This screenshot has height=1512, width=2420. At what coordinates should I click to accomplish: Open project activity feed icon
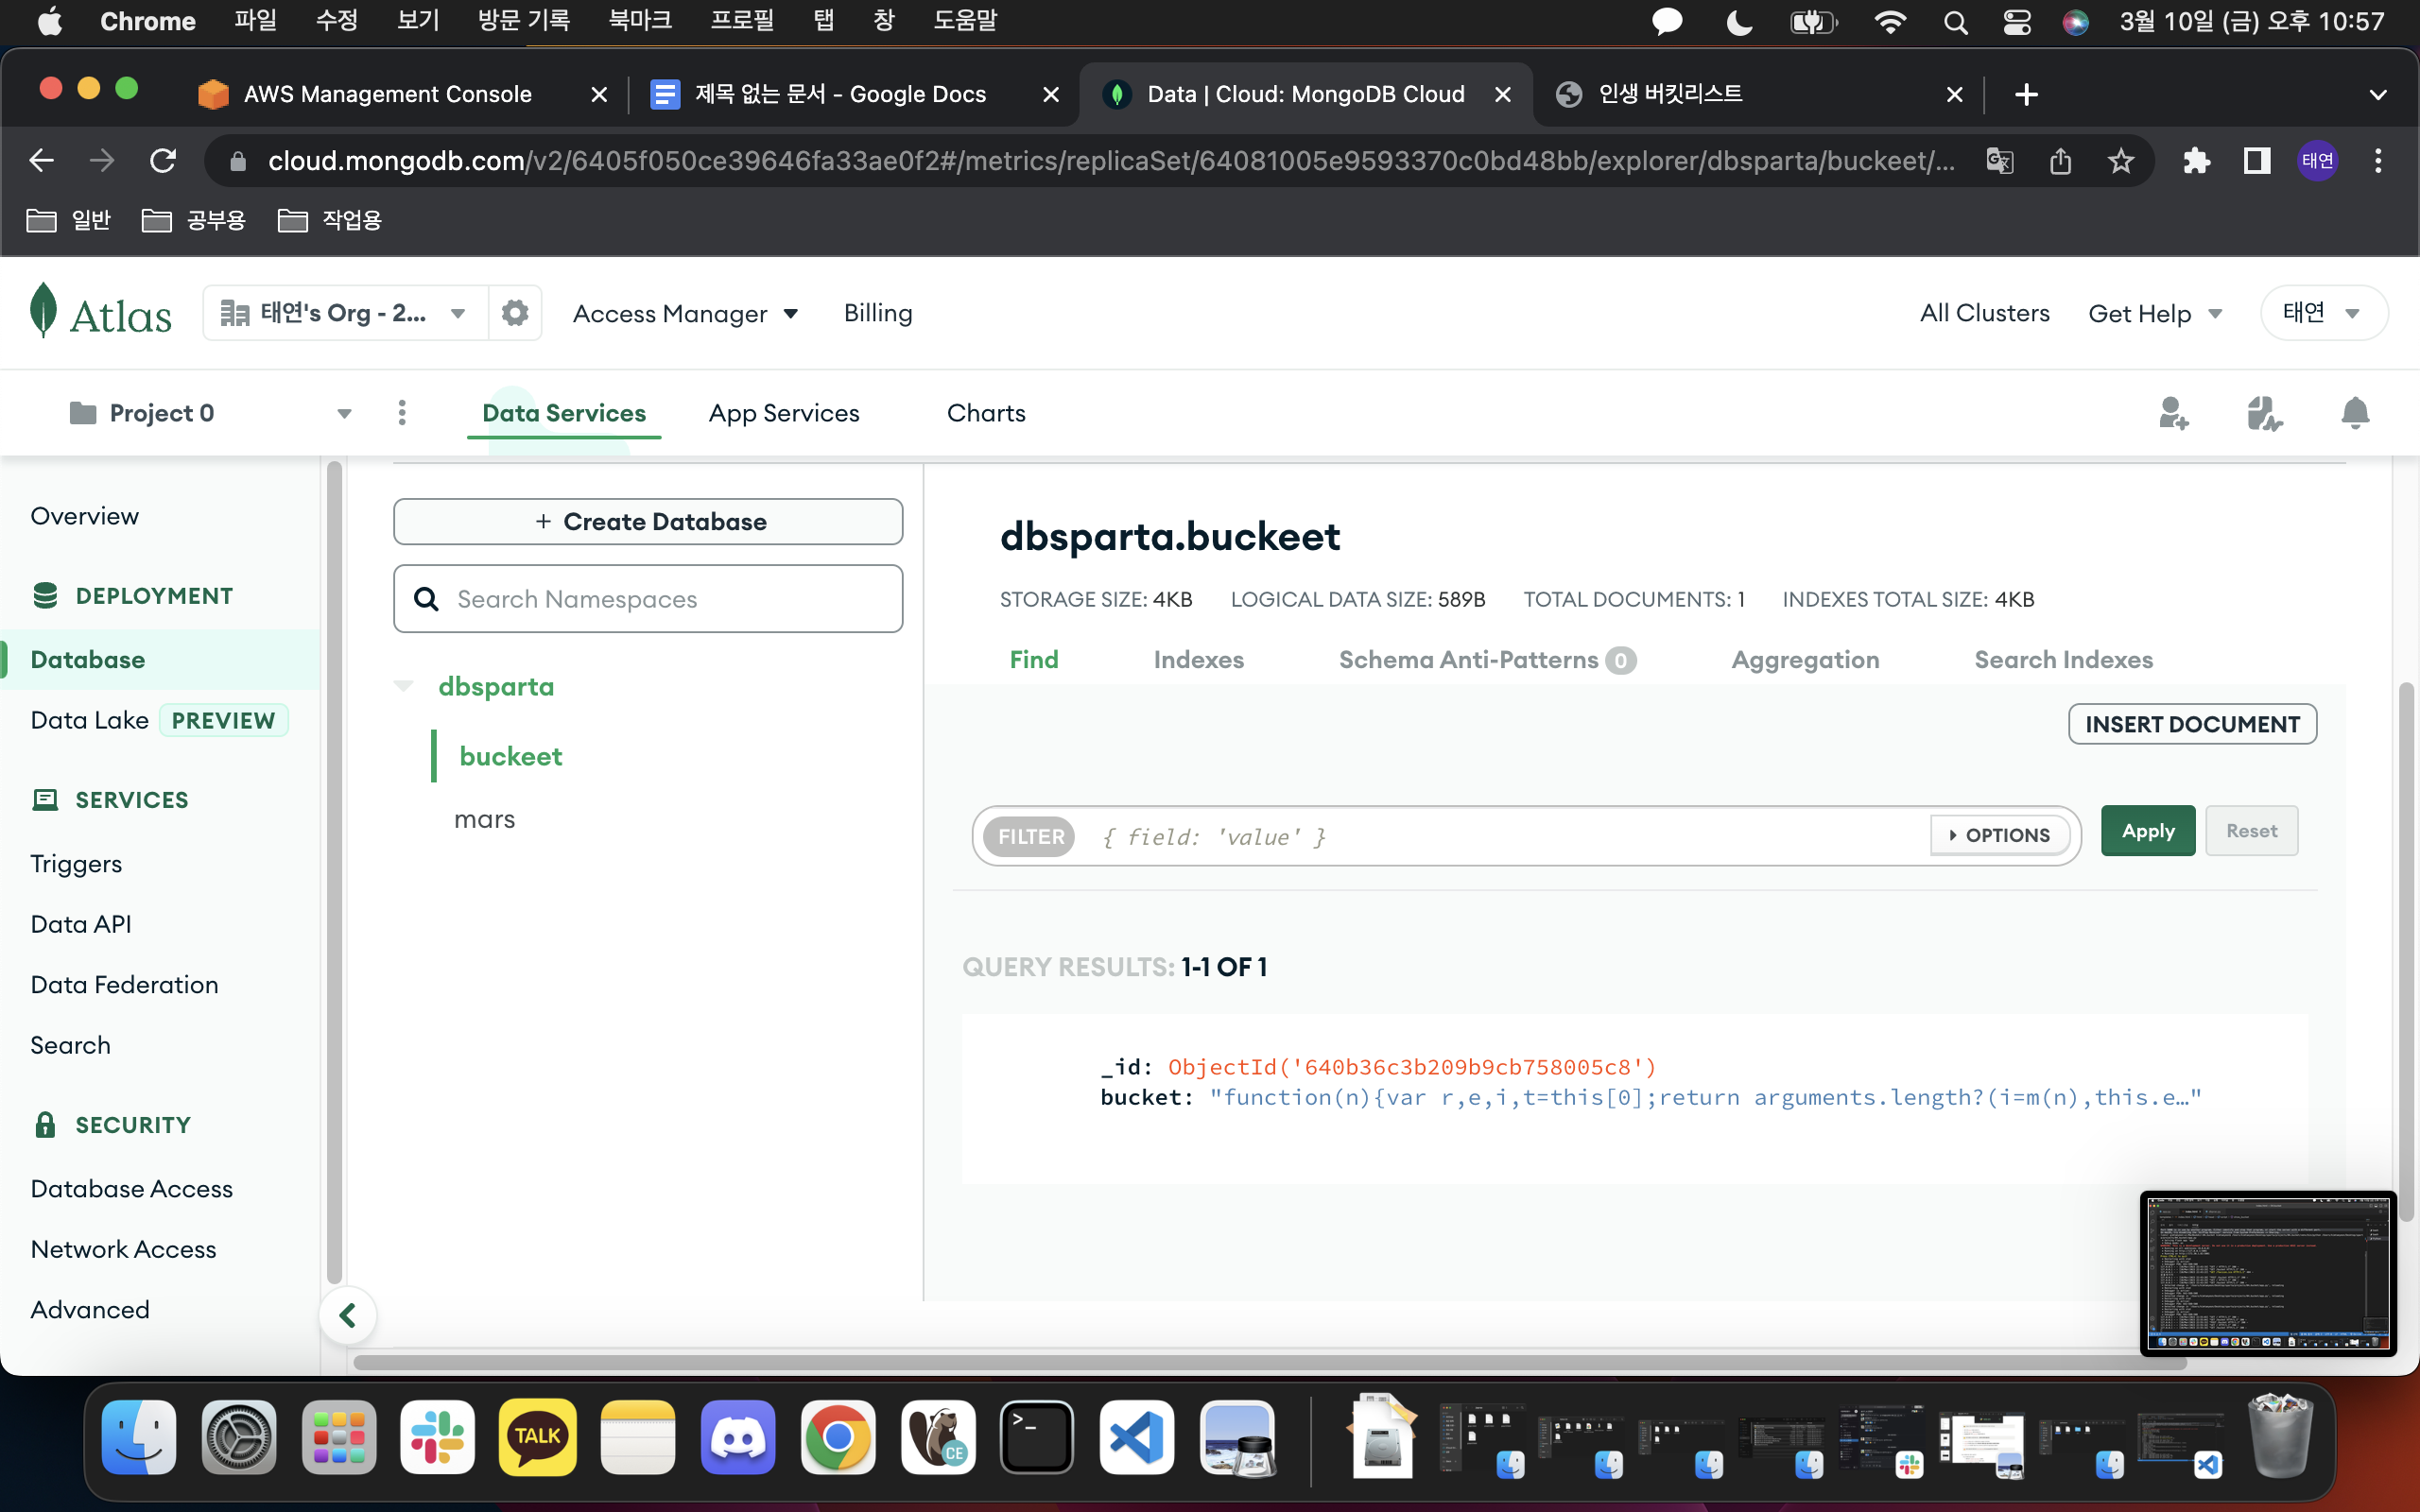click(2264, 413)
